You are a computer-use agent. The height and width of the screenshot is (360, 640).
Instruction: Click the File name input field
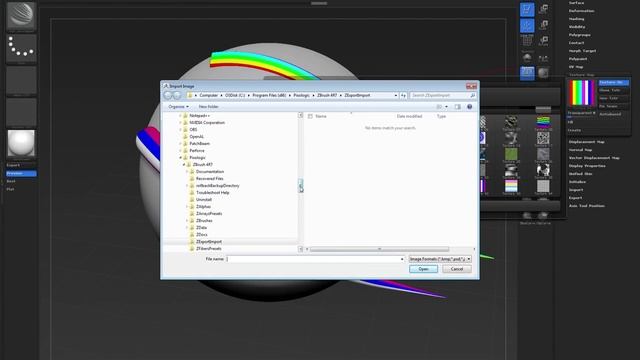click(315, 259)
